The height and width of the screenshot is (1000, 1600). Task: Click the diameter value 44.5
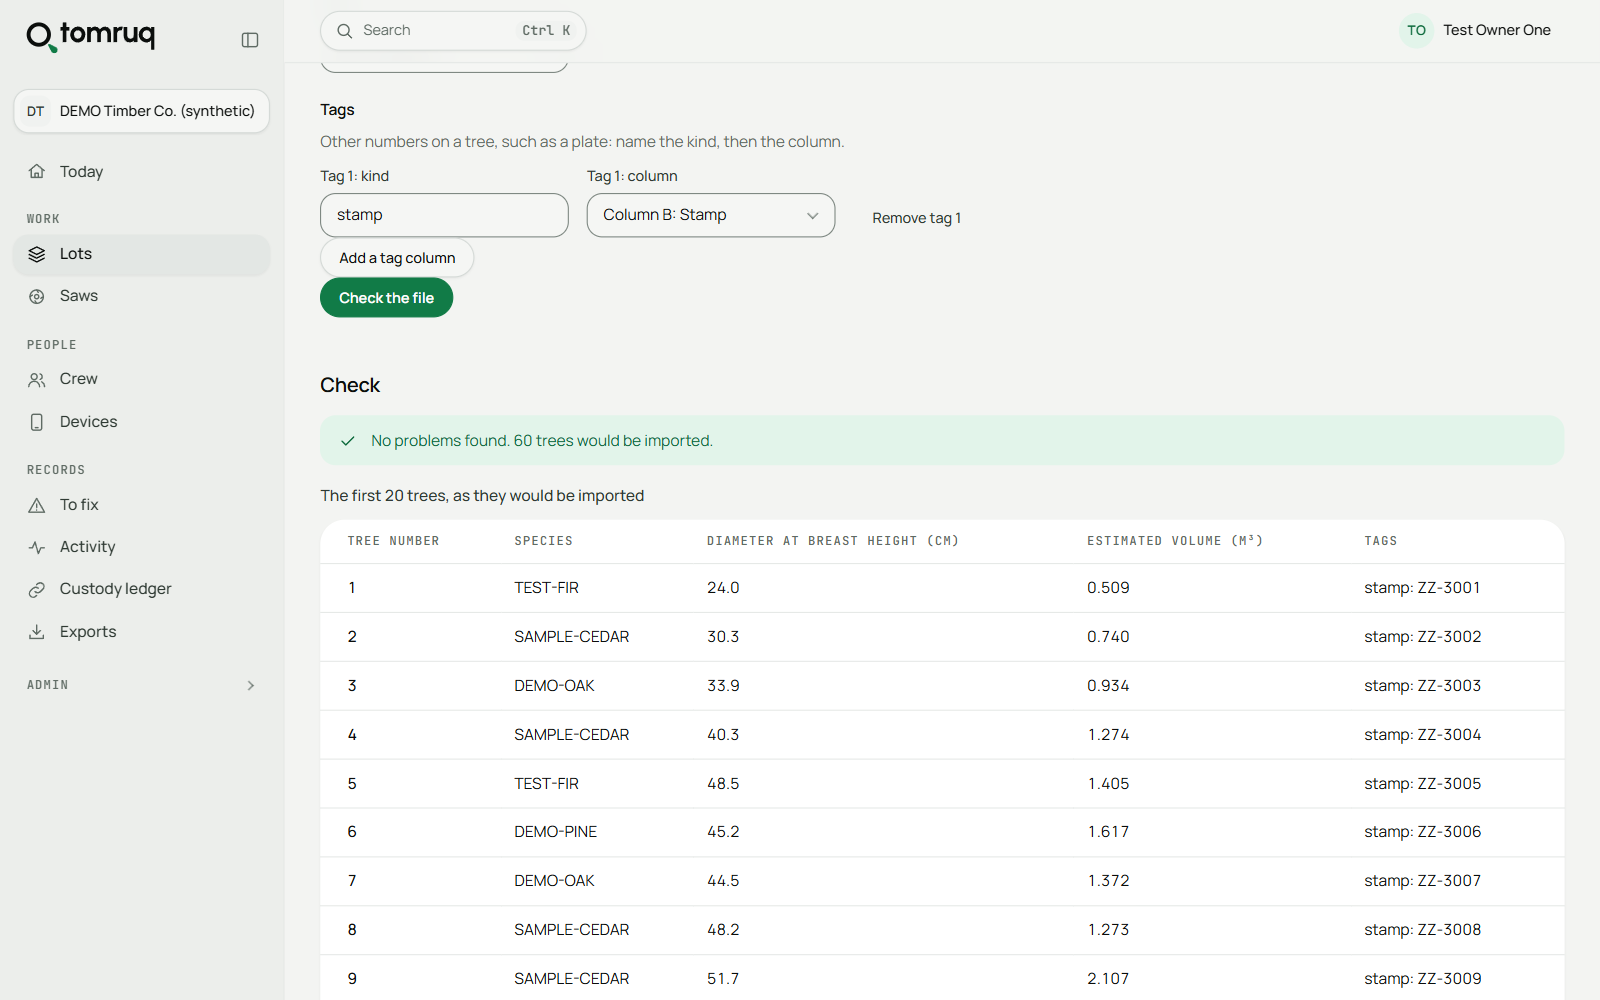point(723,881)
